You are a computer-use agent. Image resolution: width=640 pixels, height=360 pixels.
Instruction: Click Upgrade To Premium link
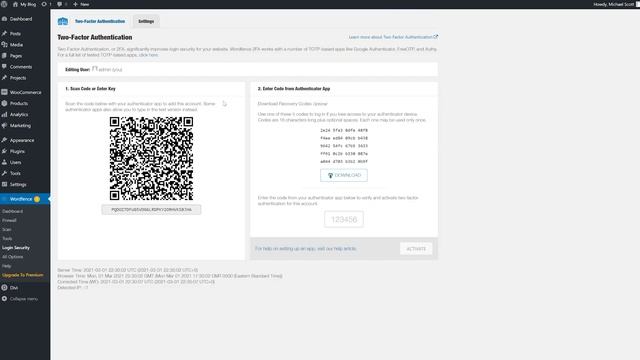22,275
